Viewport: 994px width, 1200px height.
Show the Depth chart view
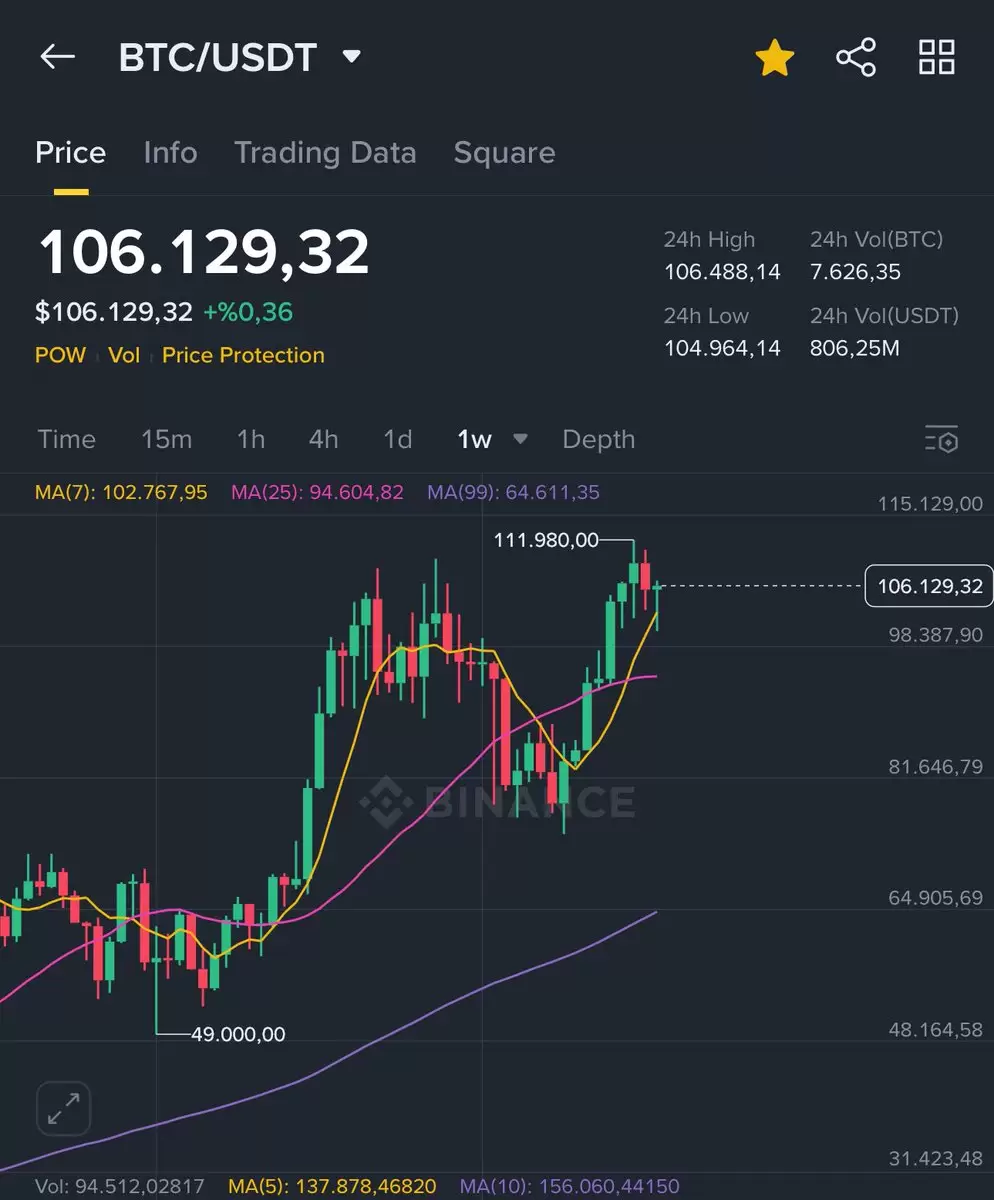(598, 440)
